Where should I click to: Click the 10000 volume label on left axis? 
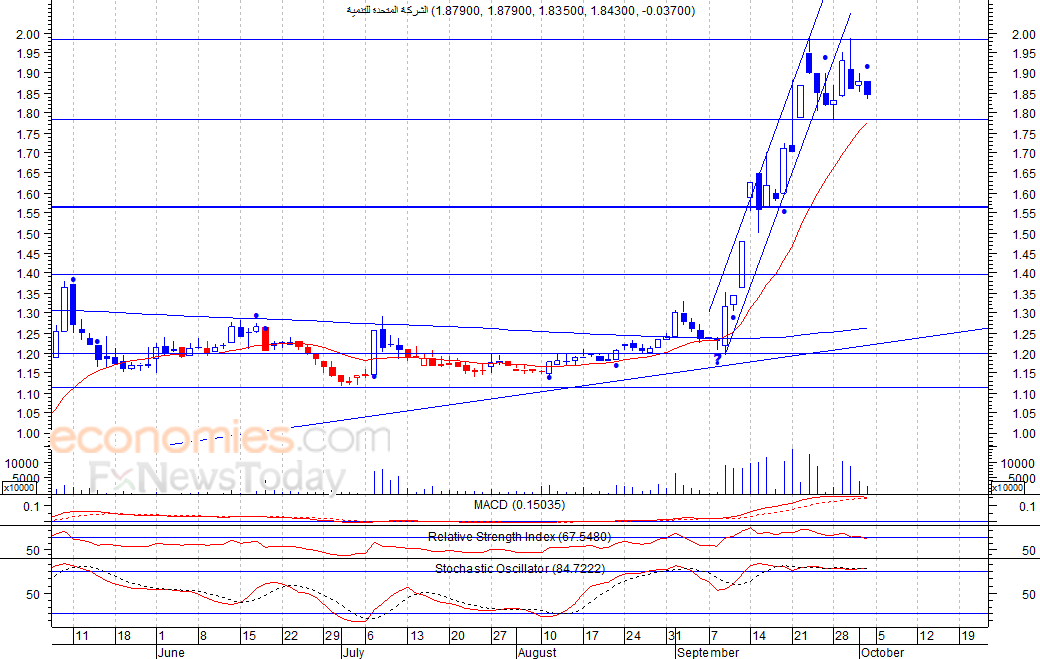pyautogui.click(x=22, y=463)
